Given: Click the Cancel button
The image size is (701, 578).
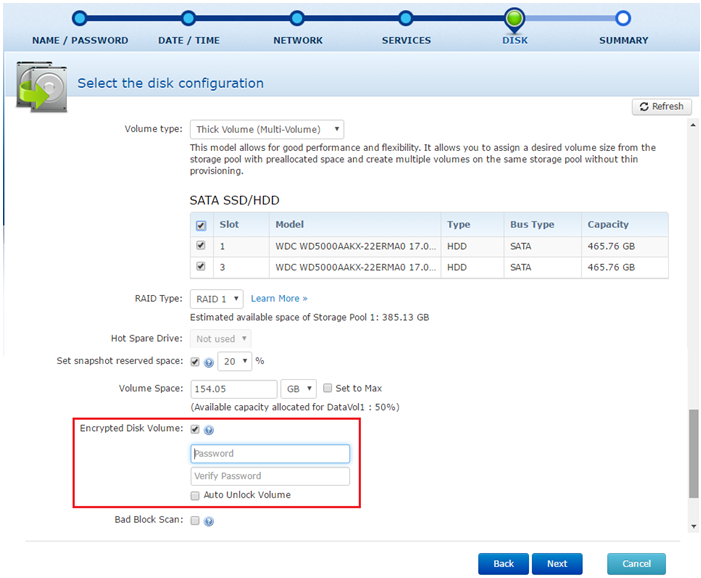Looking at the screenshot, I should click(636, 564).
